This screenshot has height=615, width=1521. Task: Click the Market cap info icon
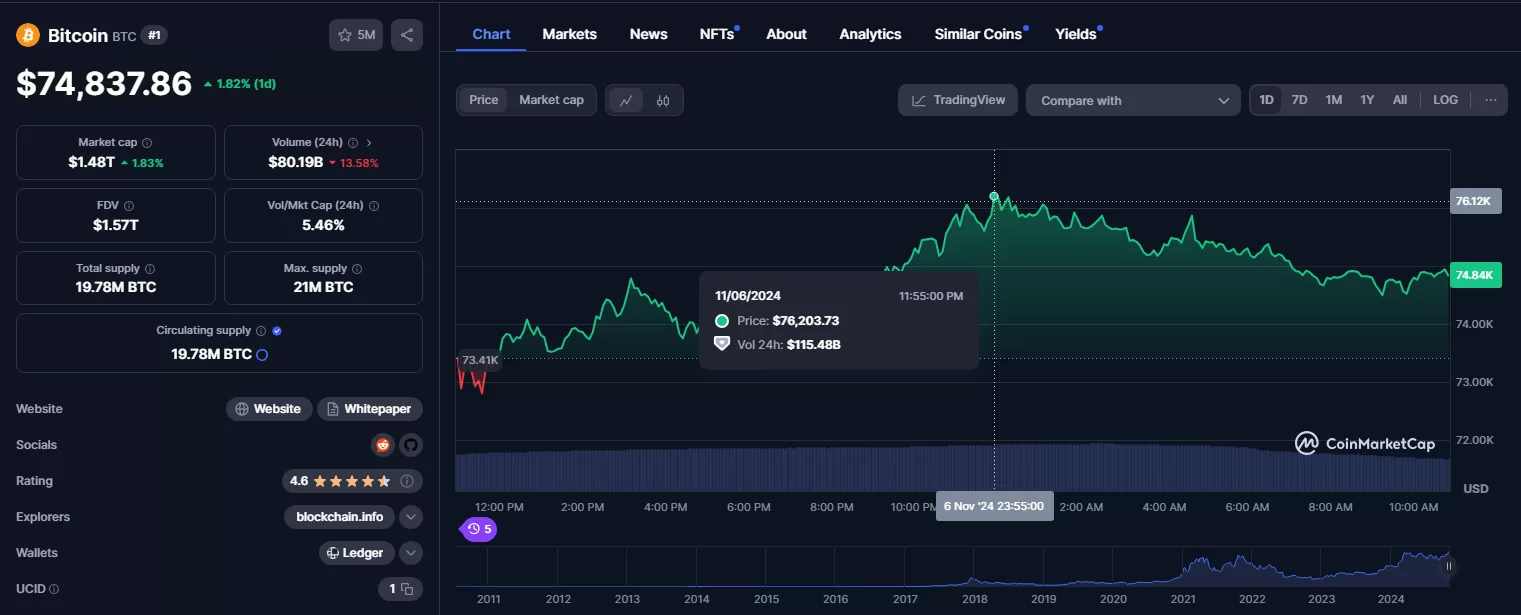click(x=147, y=143)
